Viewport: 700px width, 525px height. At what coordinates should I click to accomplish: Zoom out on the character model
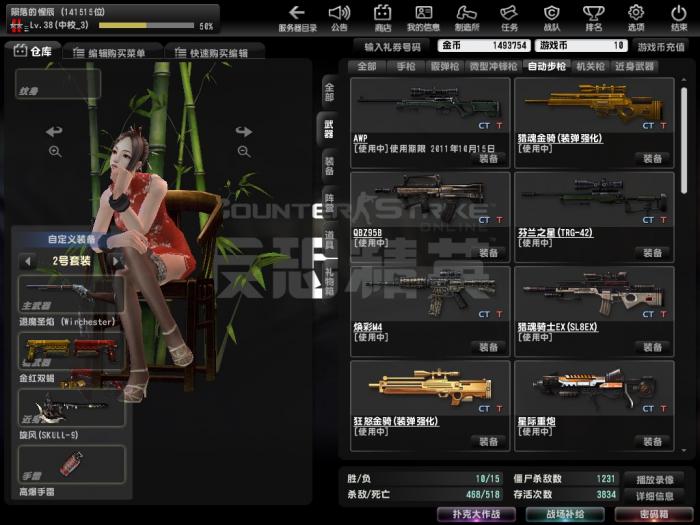coord(244,152)
